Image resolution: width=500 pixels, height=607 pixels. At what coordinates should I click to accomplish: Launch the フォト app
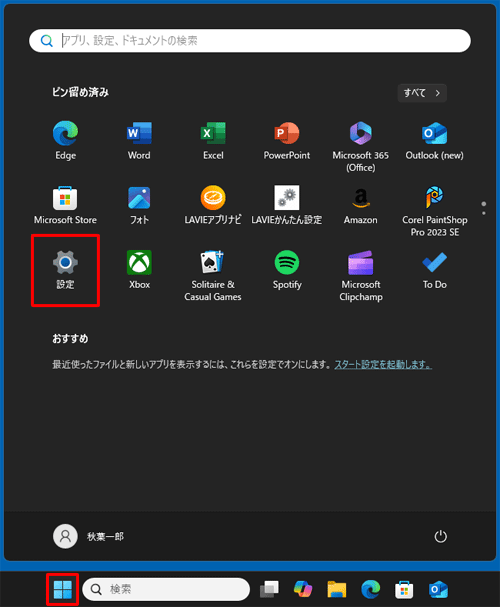(139, 205)
